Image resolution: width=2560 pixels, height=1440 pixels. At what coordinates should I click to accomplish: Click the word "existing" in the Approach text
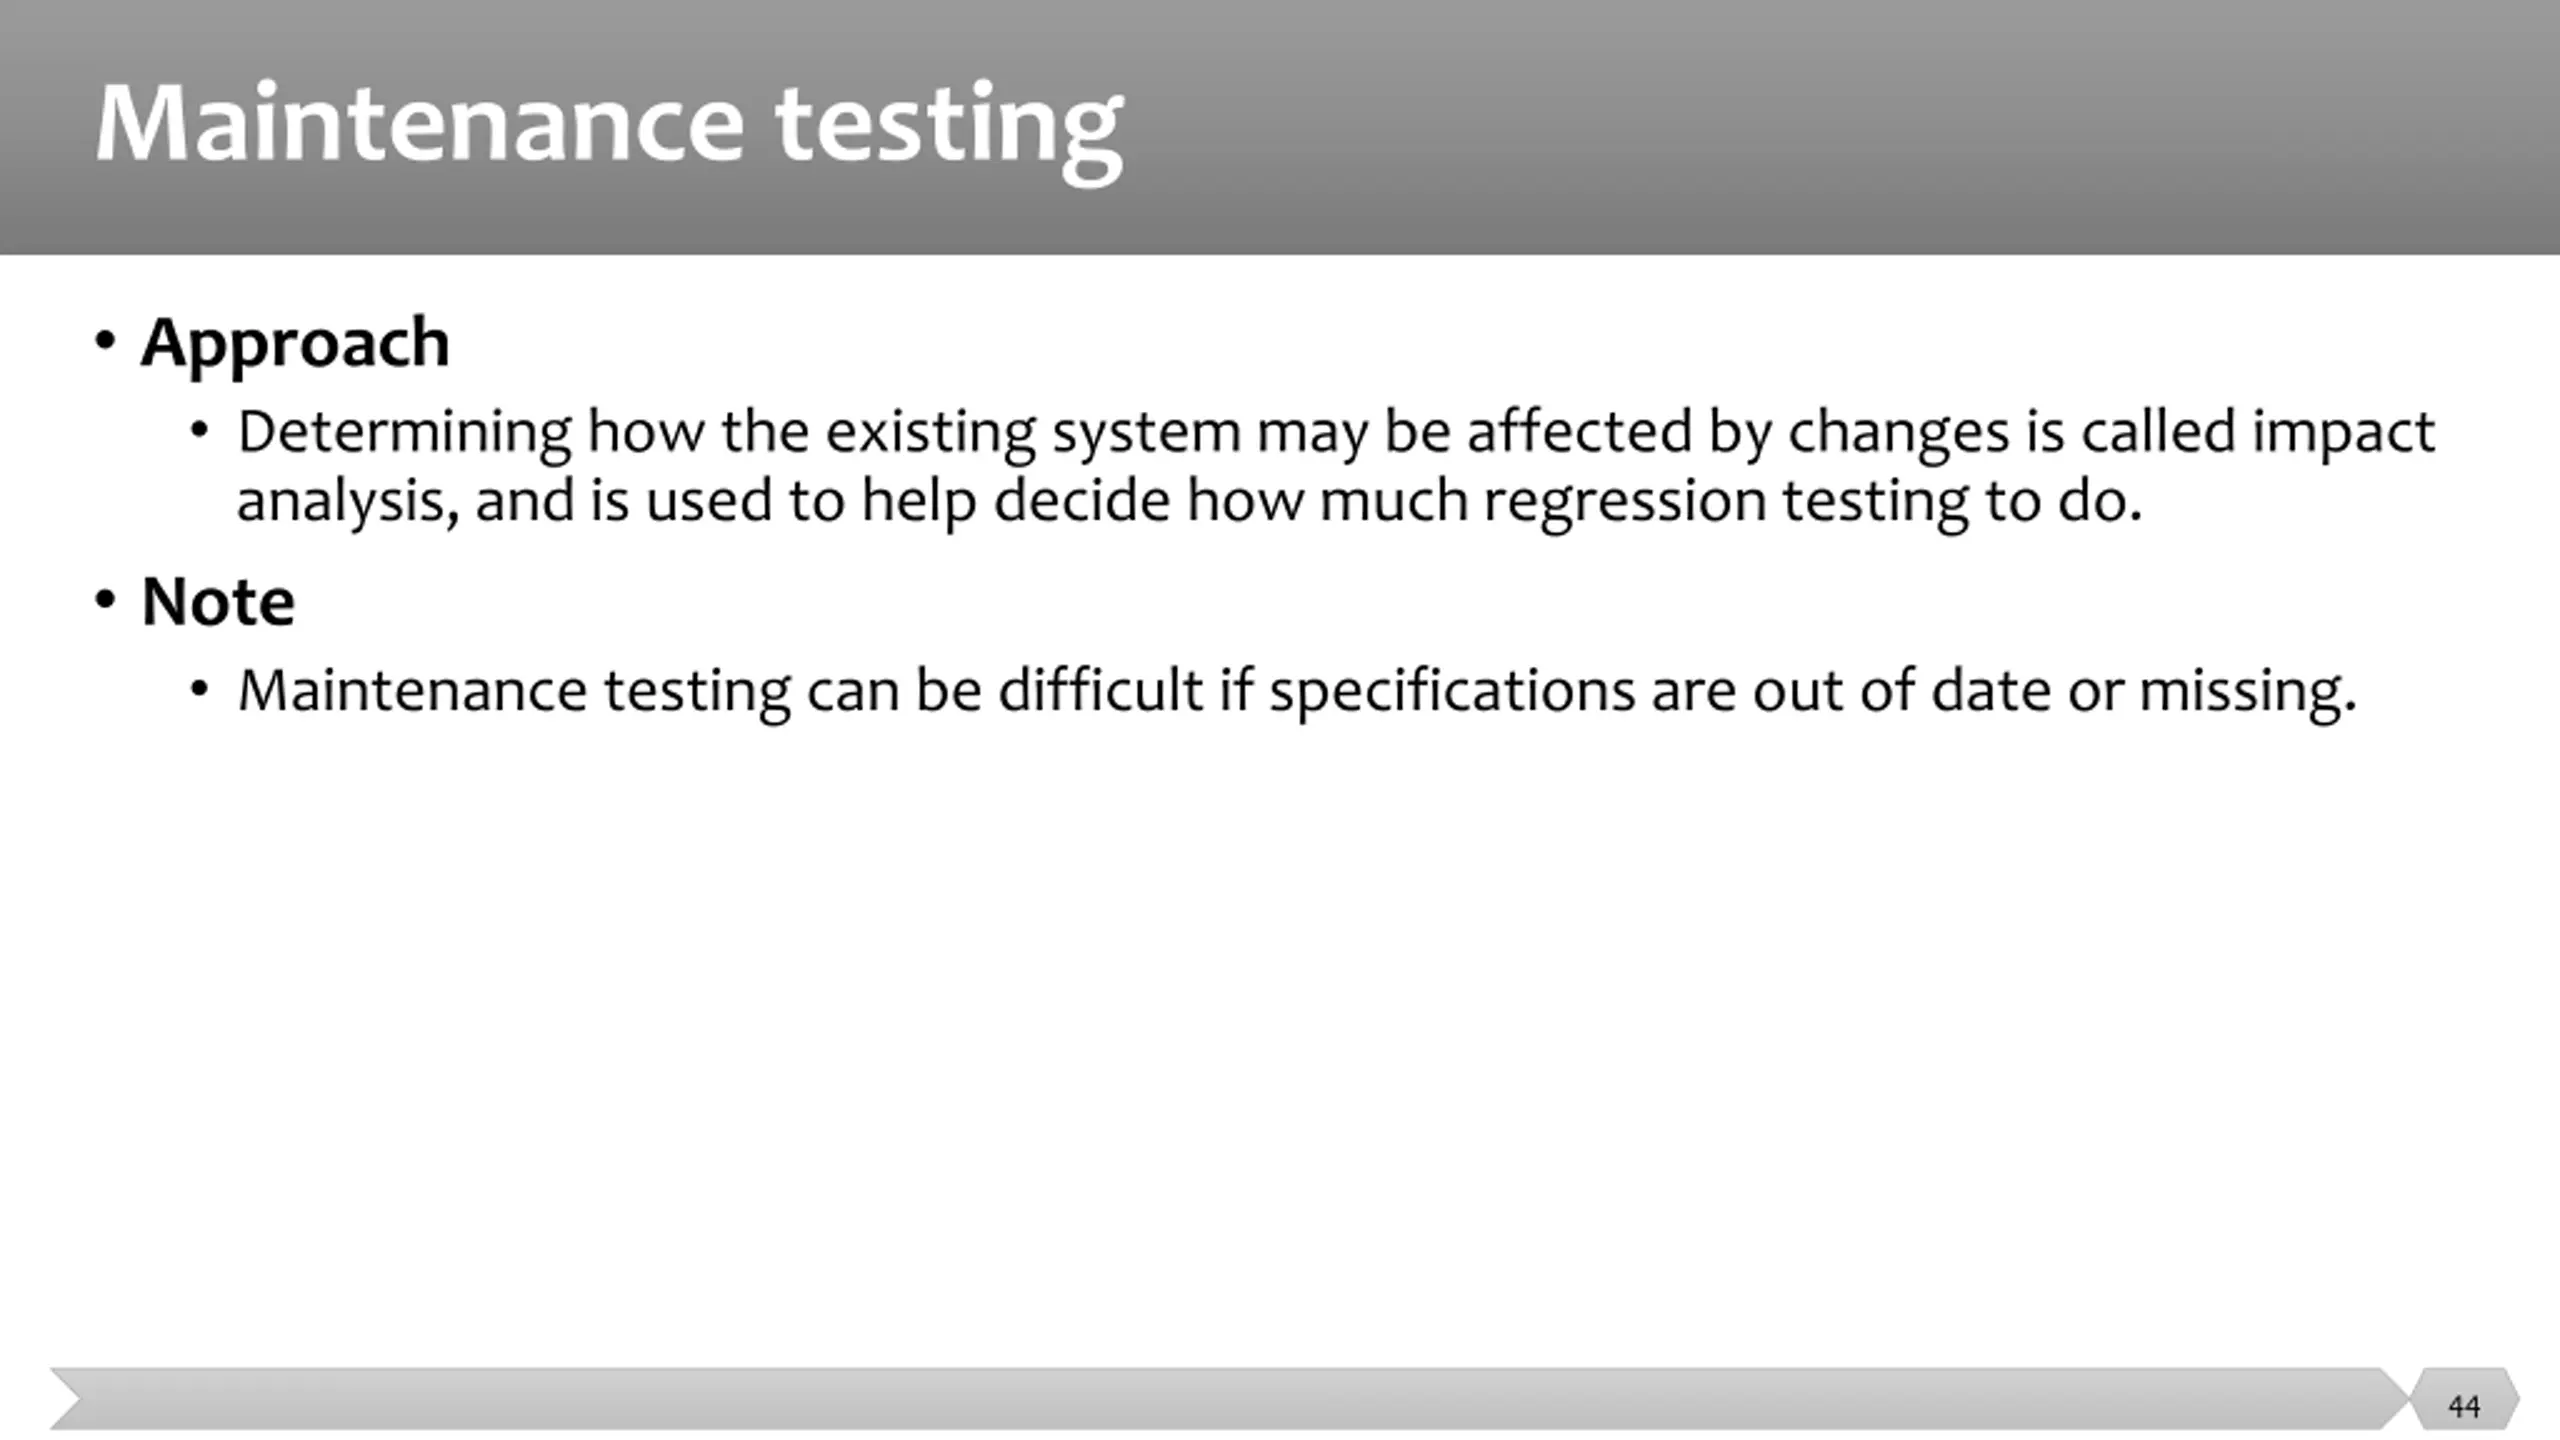click(930, 433)
